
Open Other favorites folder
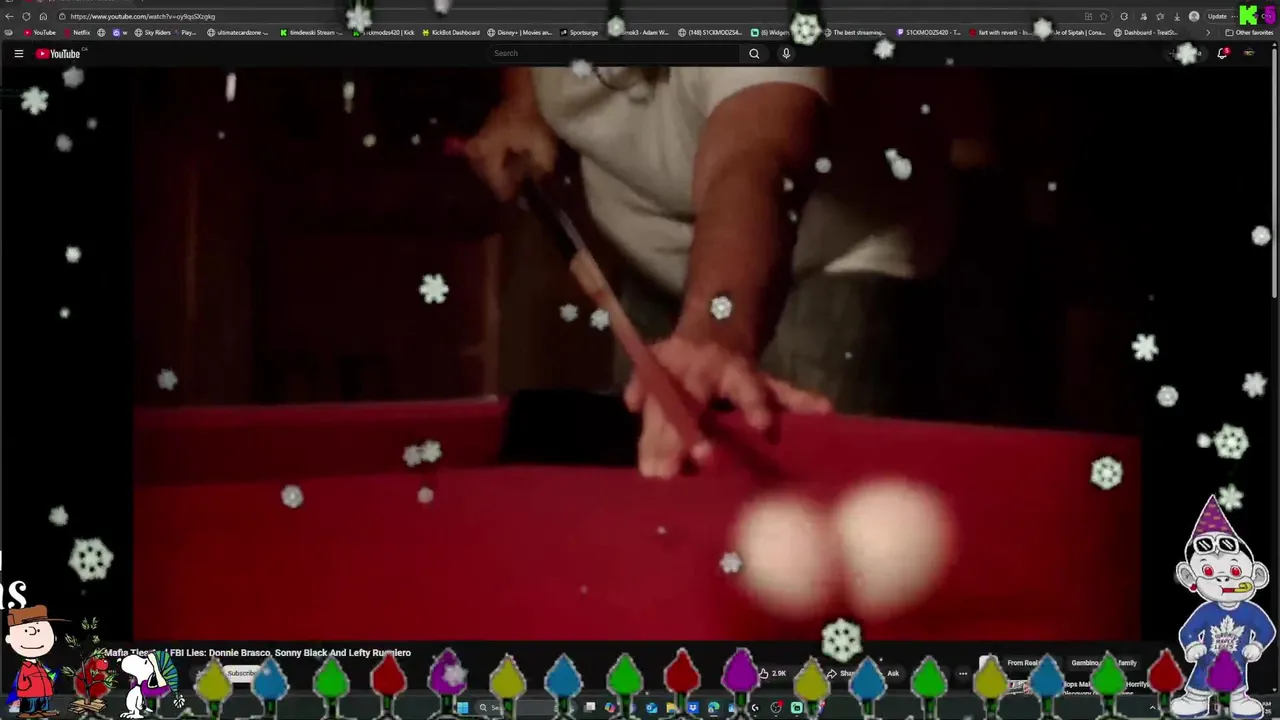(x=1249, y=32)
